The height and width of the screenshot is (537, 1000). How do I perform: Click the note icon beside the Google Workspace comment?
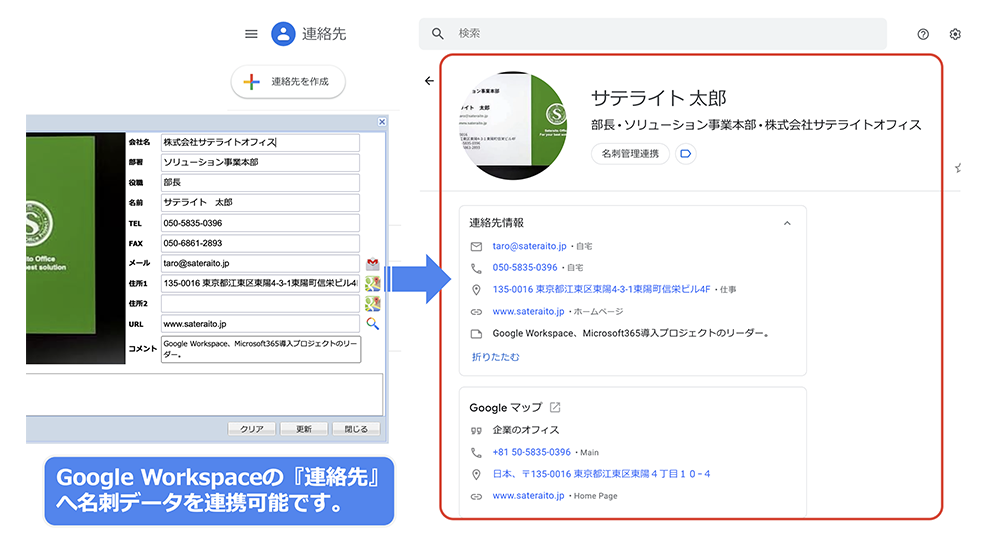tap(476, 334)
